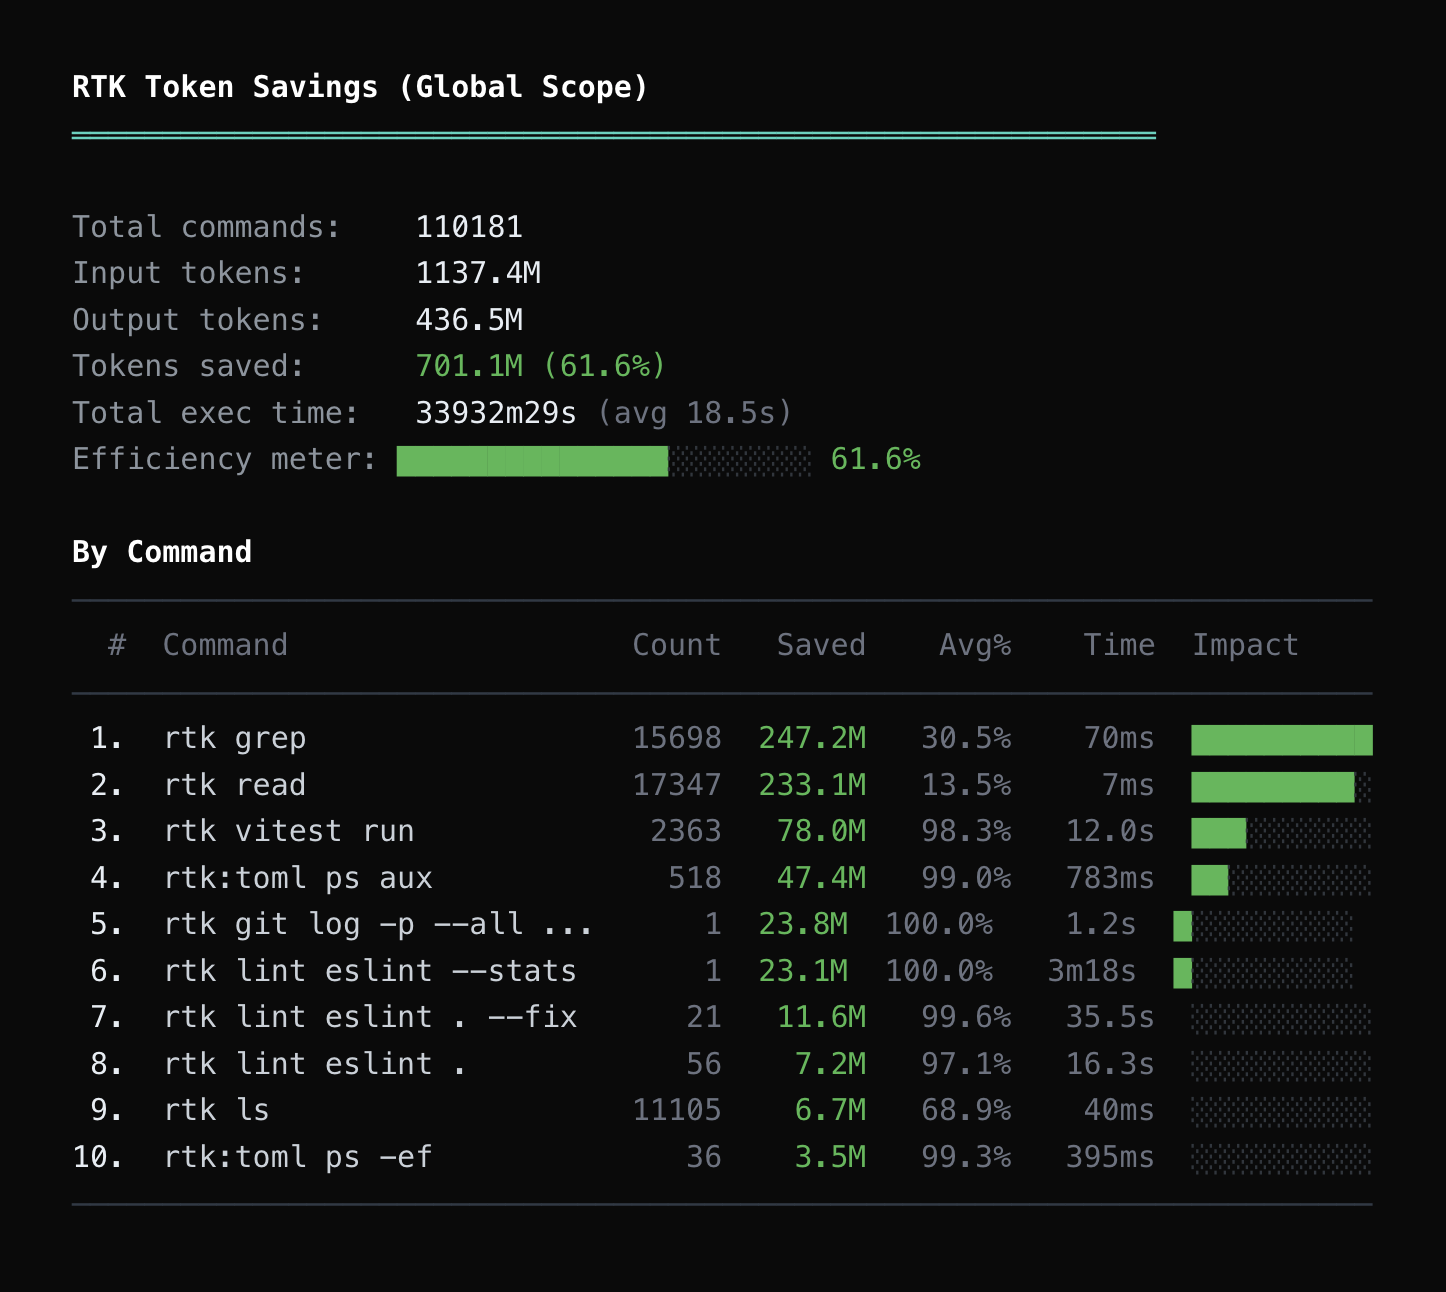Select the Total commands value 110181
This screenshot has height=1292, width=1446.
pos(469,227)
